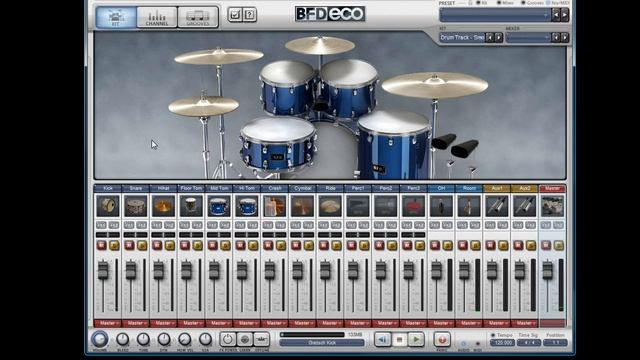Open Aux2 channel output Master dropdown

pyautogui.click(x=524, y=323)
